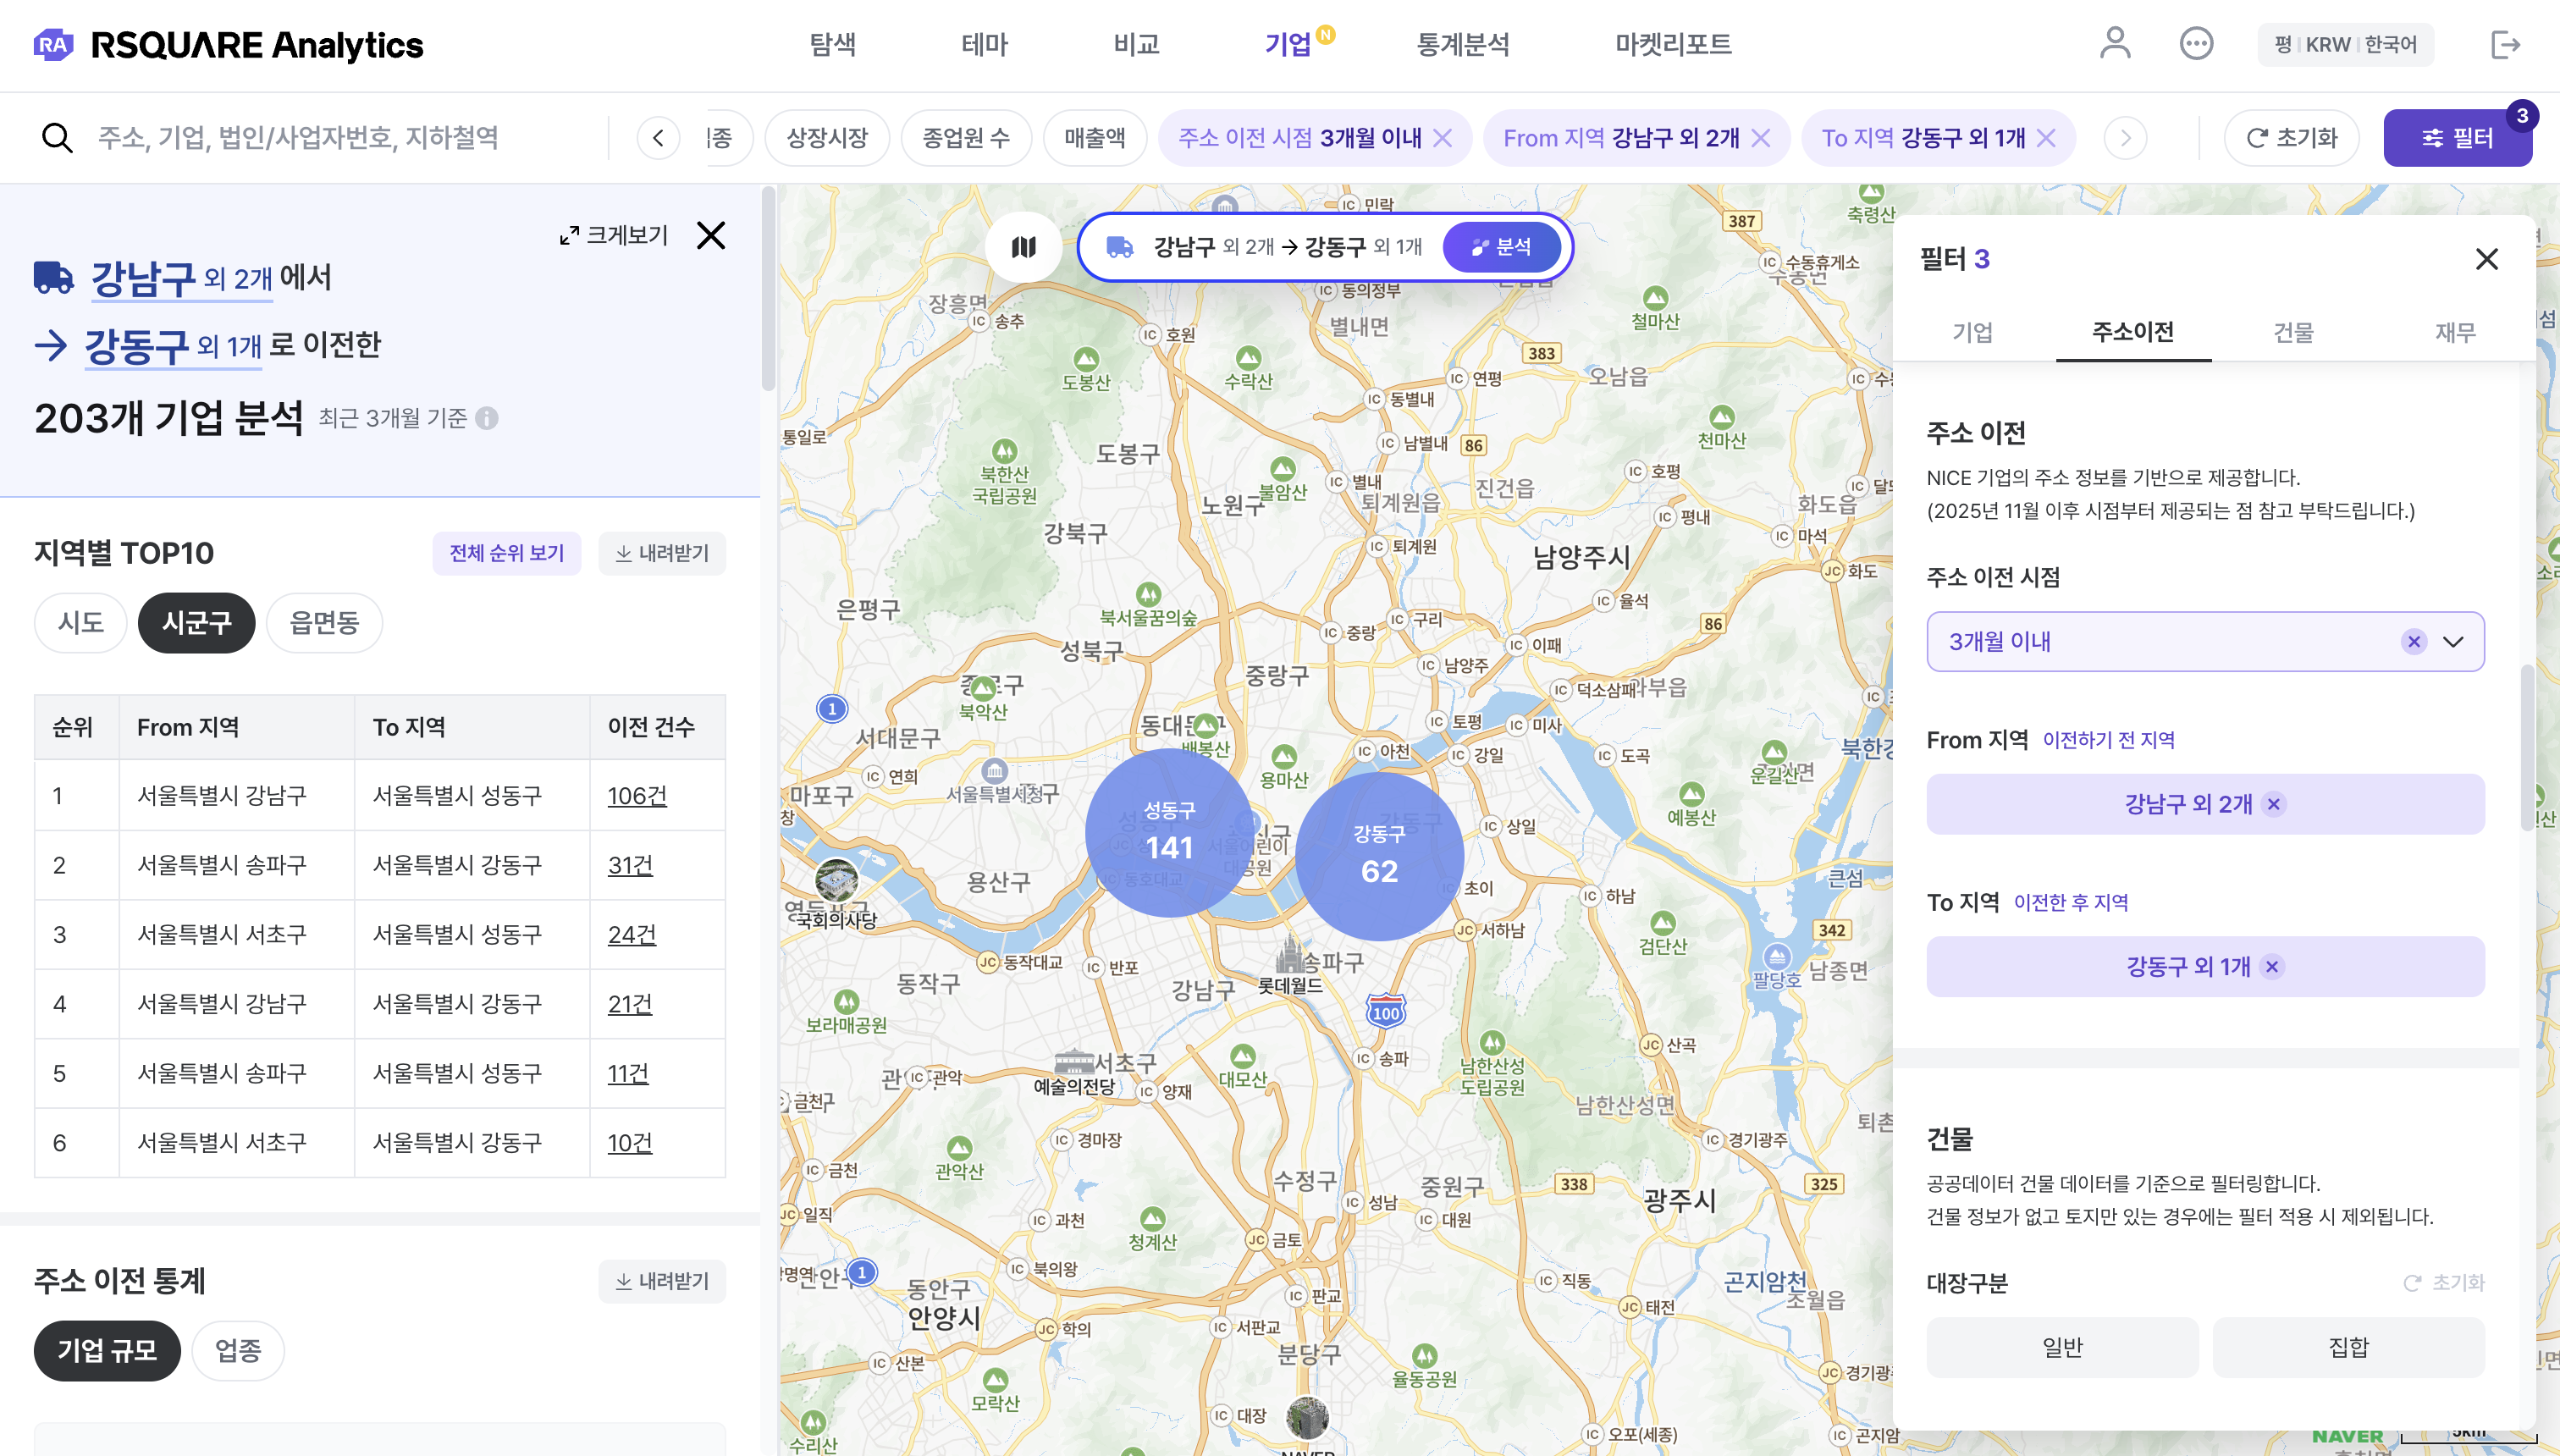Click the map layers icon button

click(1023, 247)
